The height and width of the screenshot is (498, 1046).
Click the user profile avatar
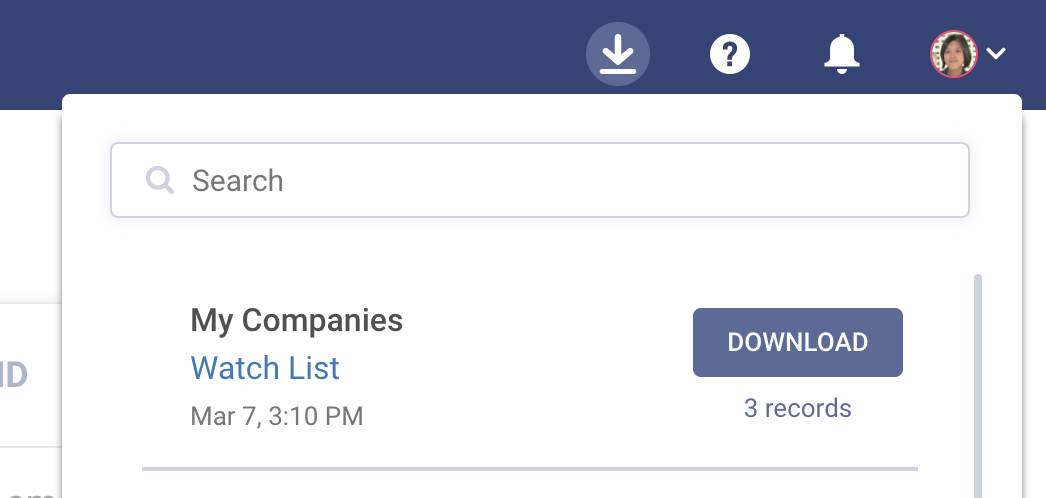coord(953,54)
